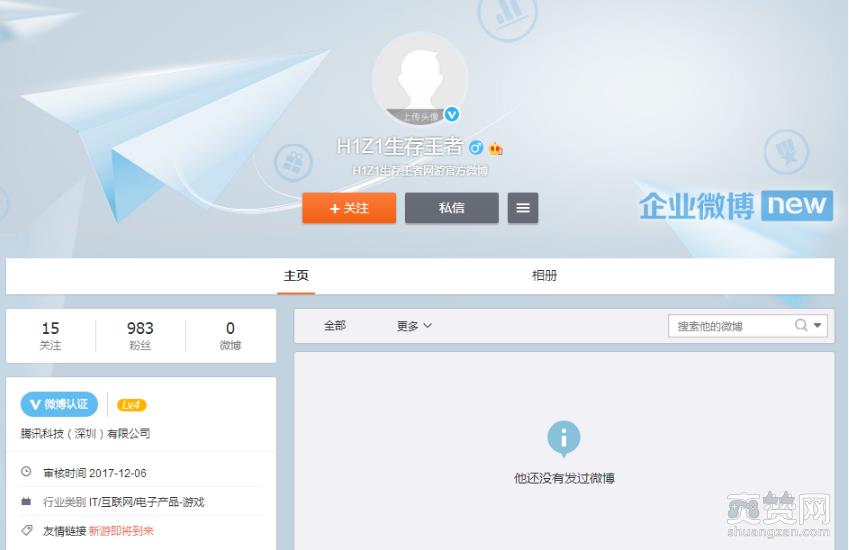The width and height of the screenshot is (849, 550).
Task: Click 腾讯科技（深圳）有限公司 company text
Action: click(x=86, y=434)
